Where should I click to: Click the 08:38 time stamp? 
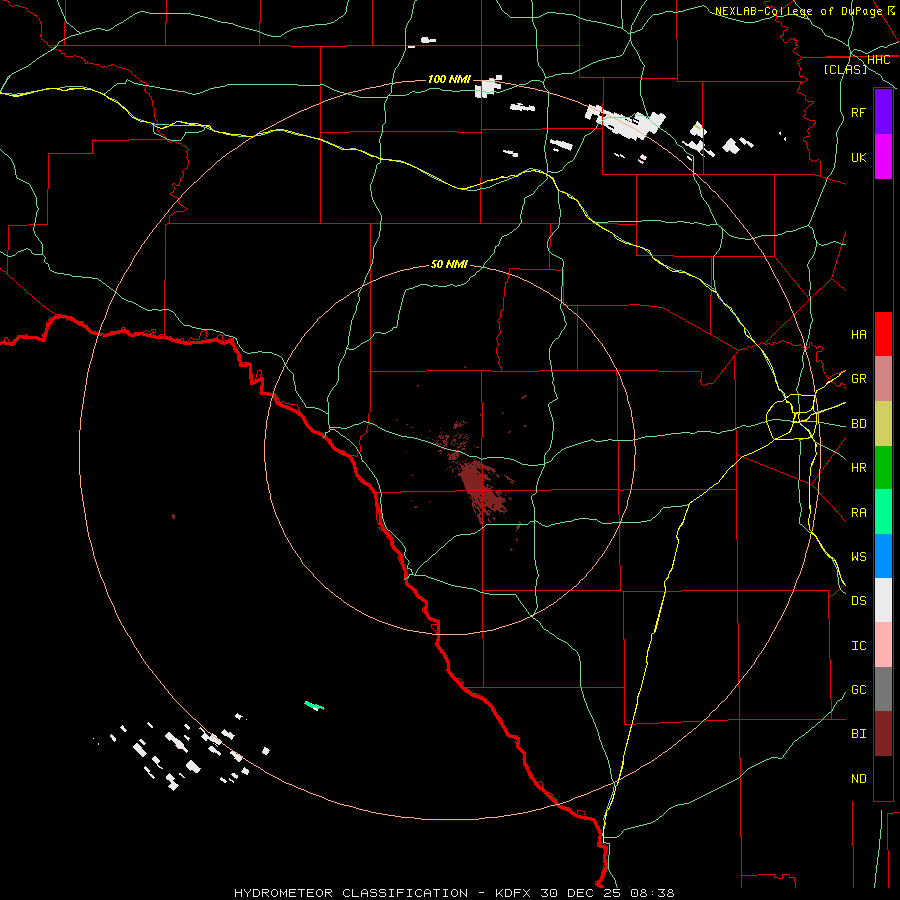click(652, 893)
